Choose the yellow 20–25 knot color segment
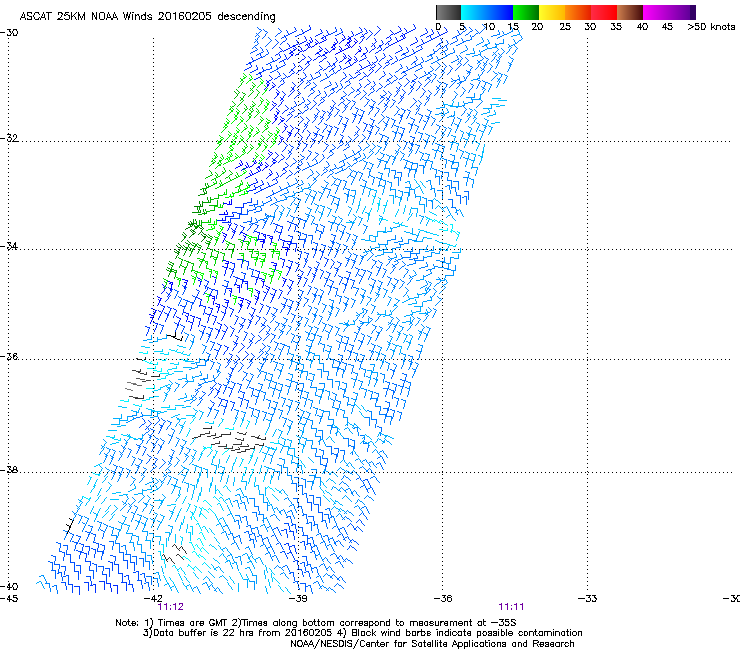740x650 pixels. coord(552,12)
